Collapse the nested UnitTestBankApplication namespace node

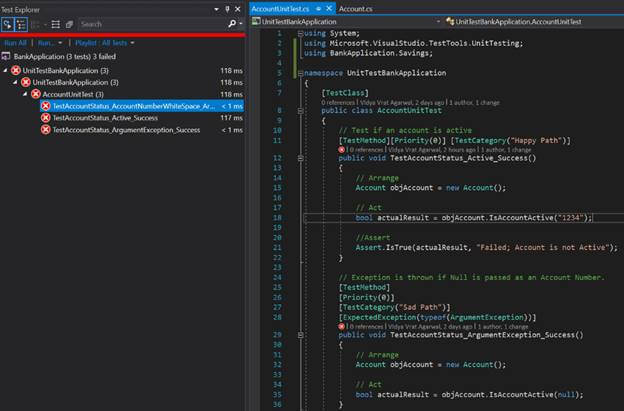15,82
